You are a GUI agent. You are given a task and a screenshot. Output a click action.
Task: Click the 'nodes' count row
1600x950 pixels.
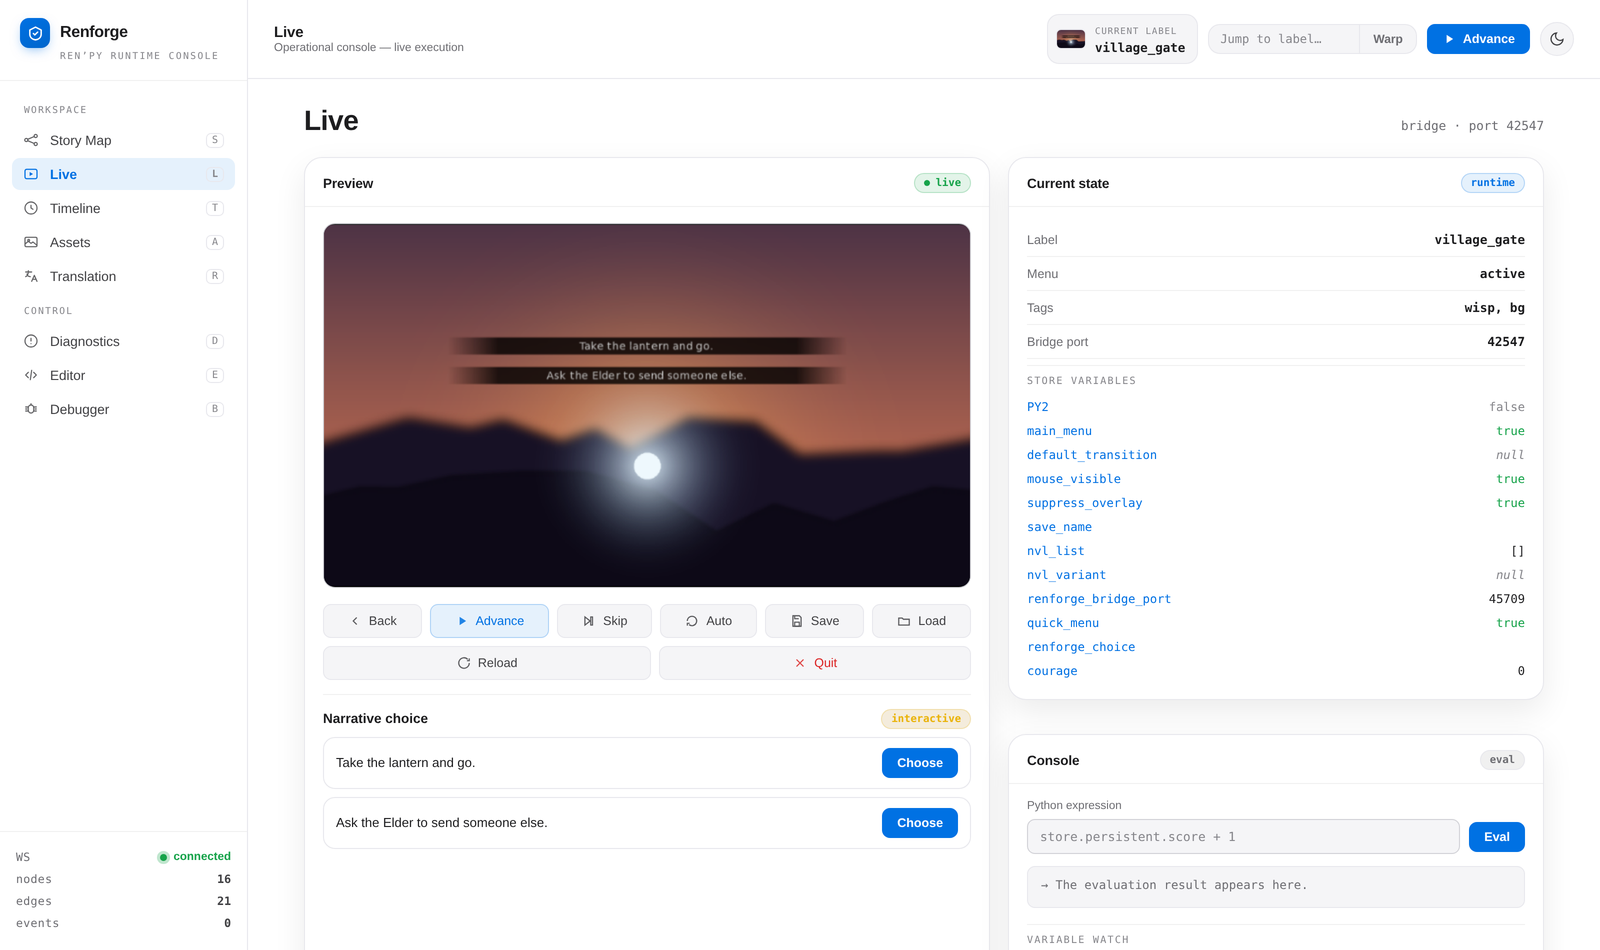(123, 879)
